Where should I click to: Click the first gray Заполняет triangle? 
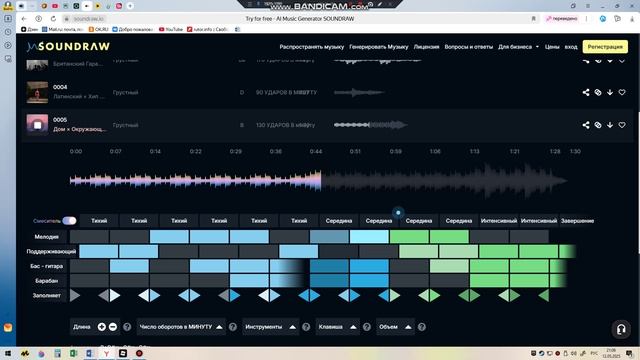pos(75,296)
